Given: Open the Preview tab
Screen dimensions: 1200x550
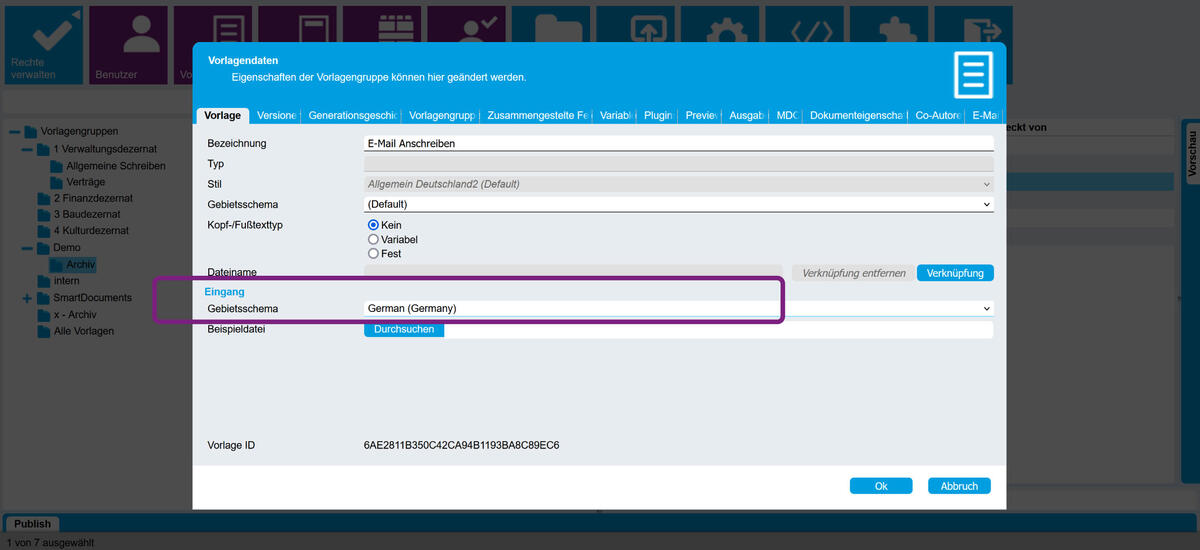Looking at the screenshot, I should click(702, 116).
